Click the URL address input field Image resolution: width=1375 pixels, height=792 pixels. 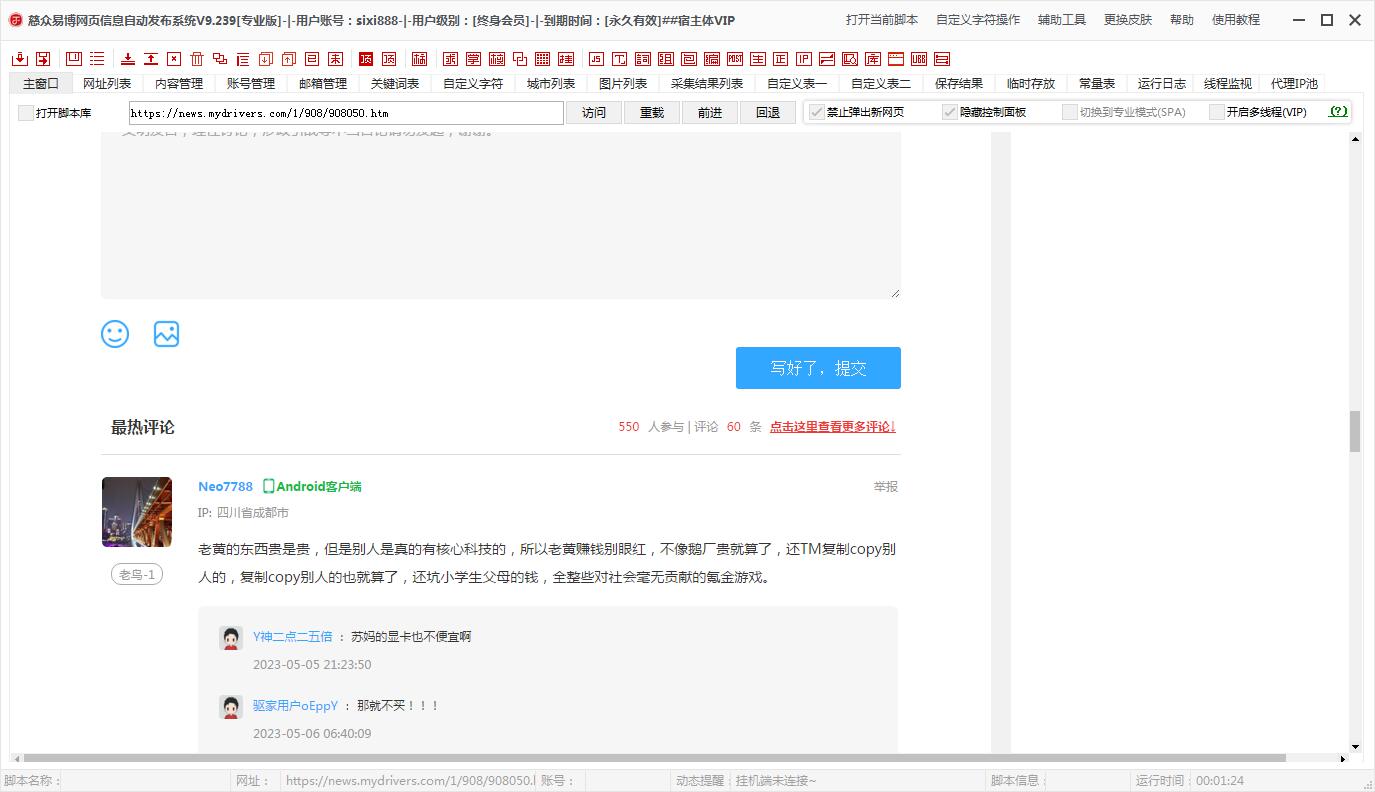coord(346,113)
